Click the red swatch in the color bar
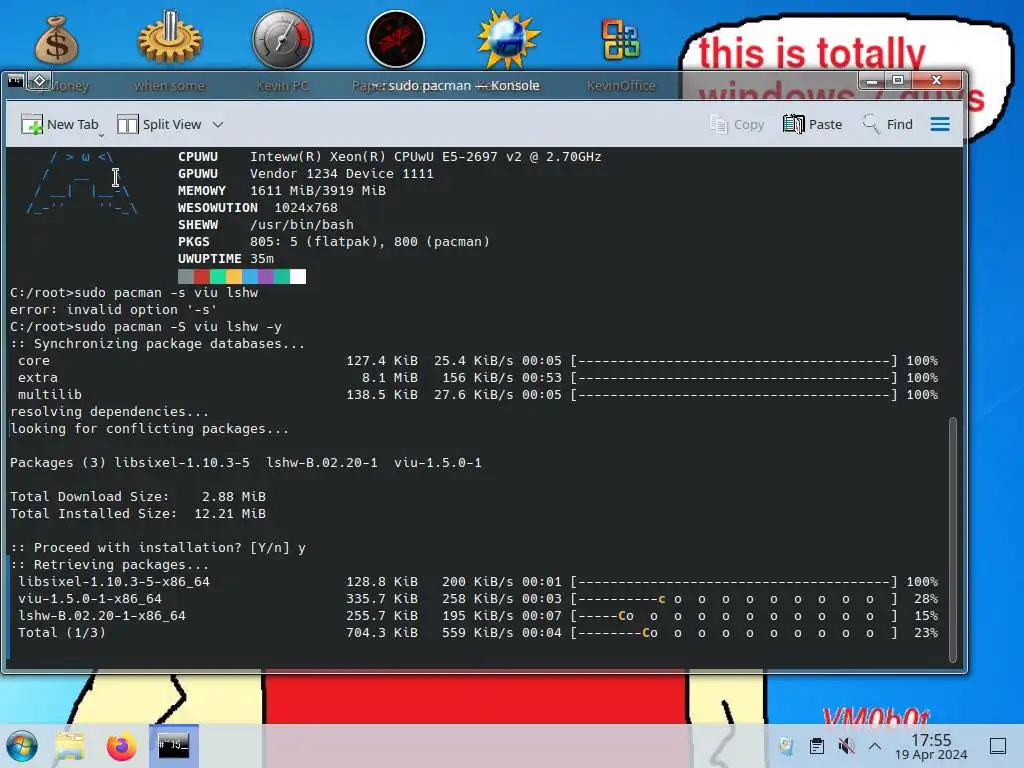The height and width of the screenshot is (768, 1024). (202, 276)
